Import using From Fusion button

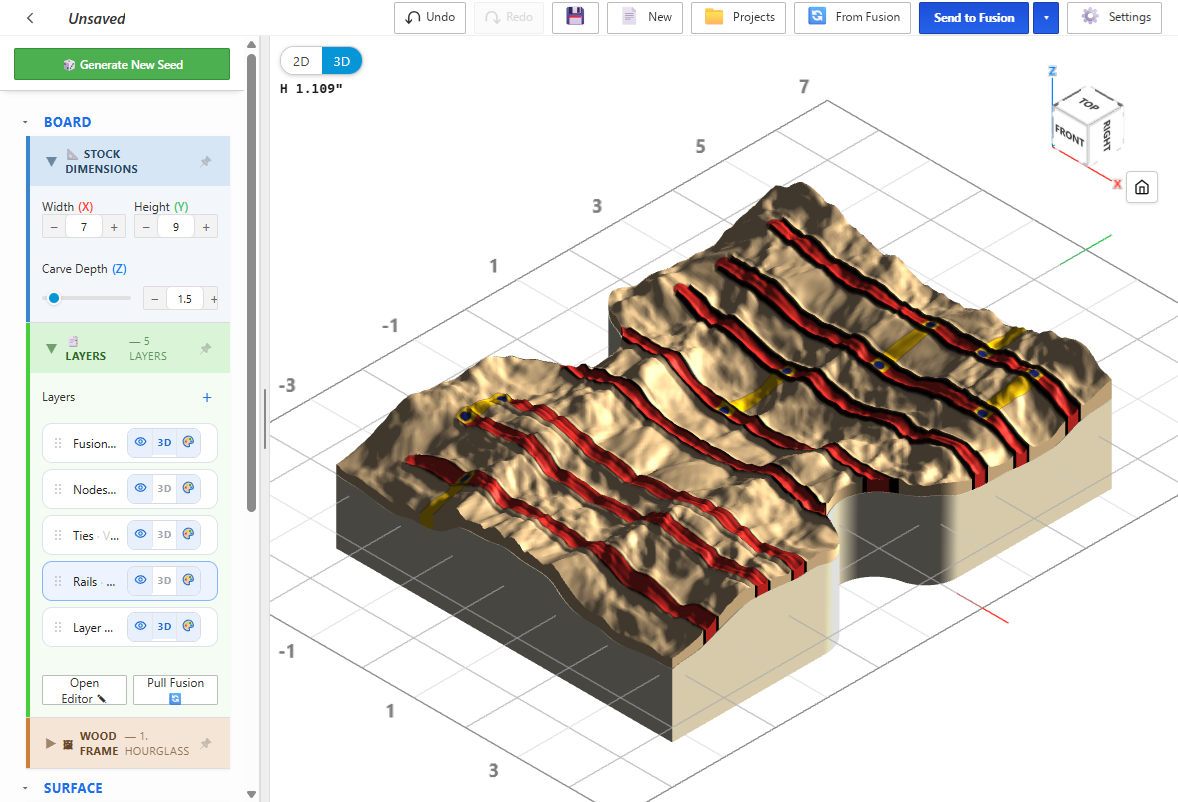click(853, 17)
